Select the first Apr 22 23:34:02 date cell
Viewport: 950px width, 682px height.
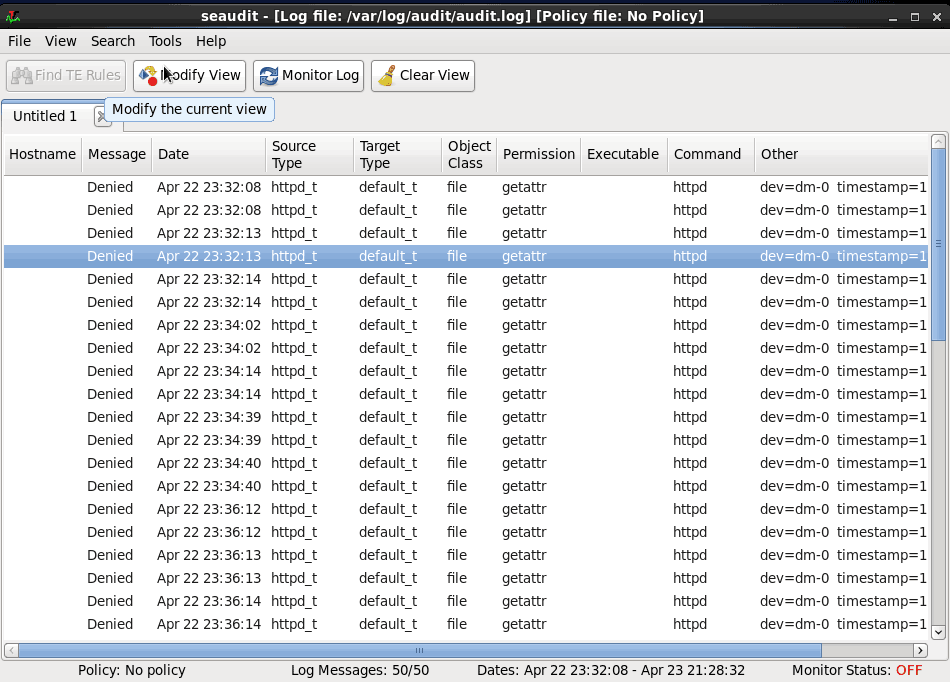pos(208,325)
